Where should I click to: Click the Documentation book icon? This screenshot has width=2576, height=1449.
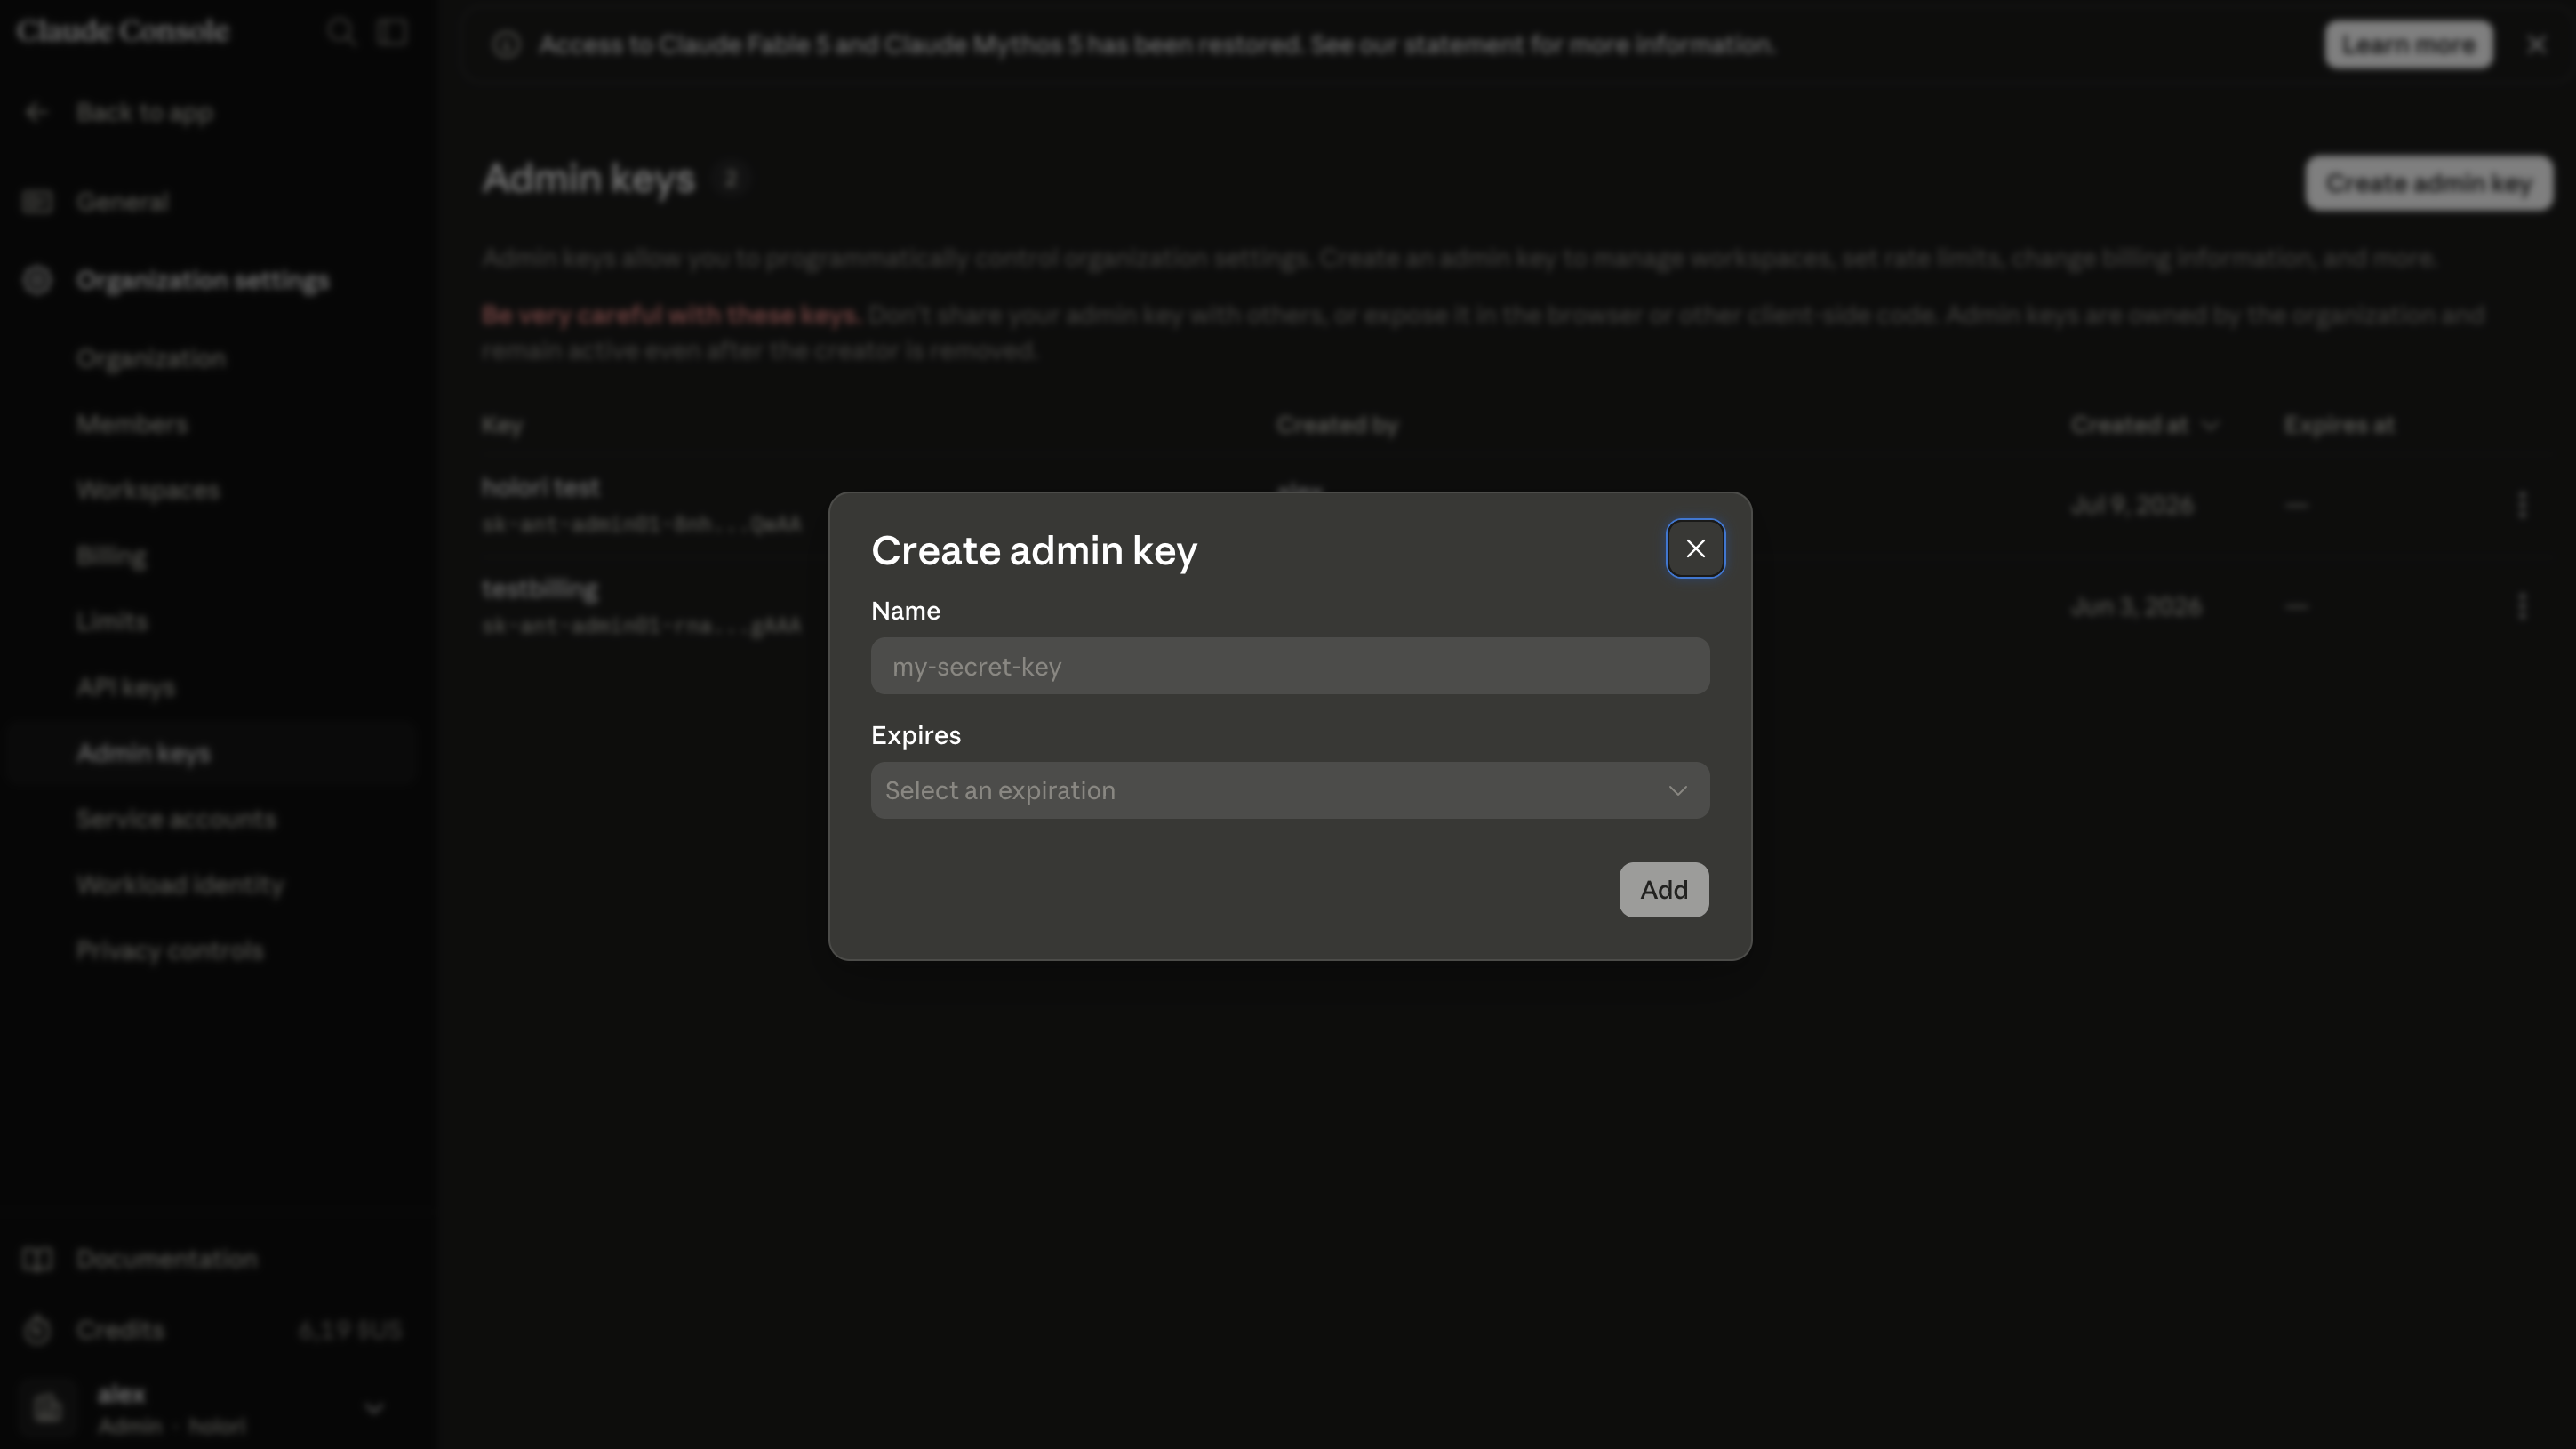click(x=37, y=1259)
